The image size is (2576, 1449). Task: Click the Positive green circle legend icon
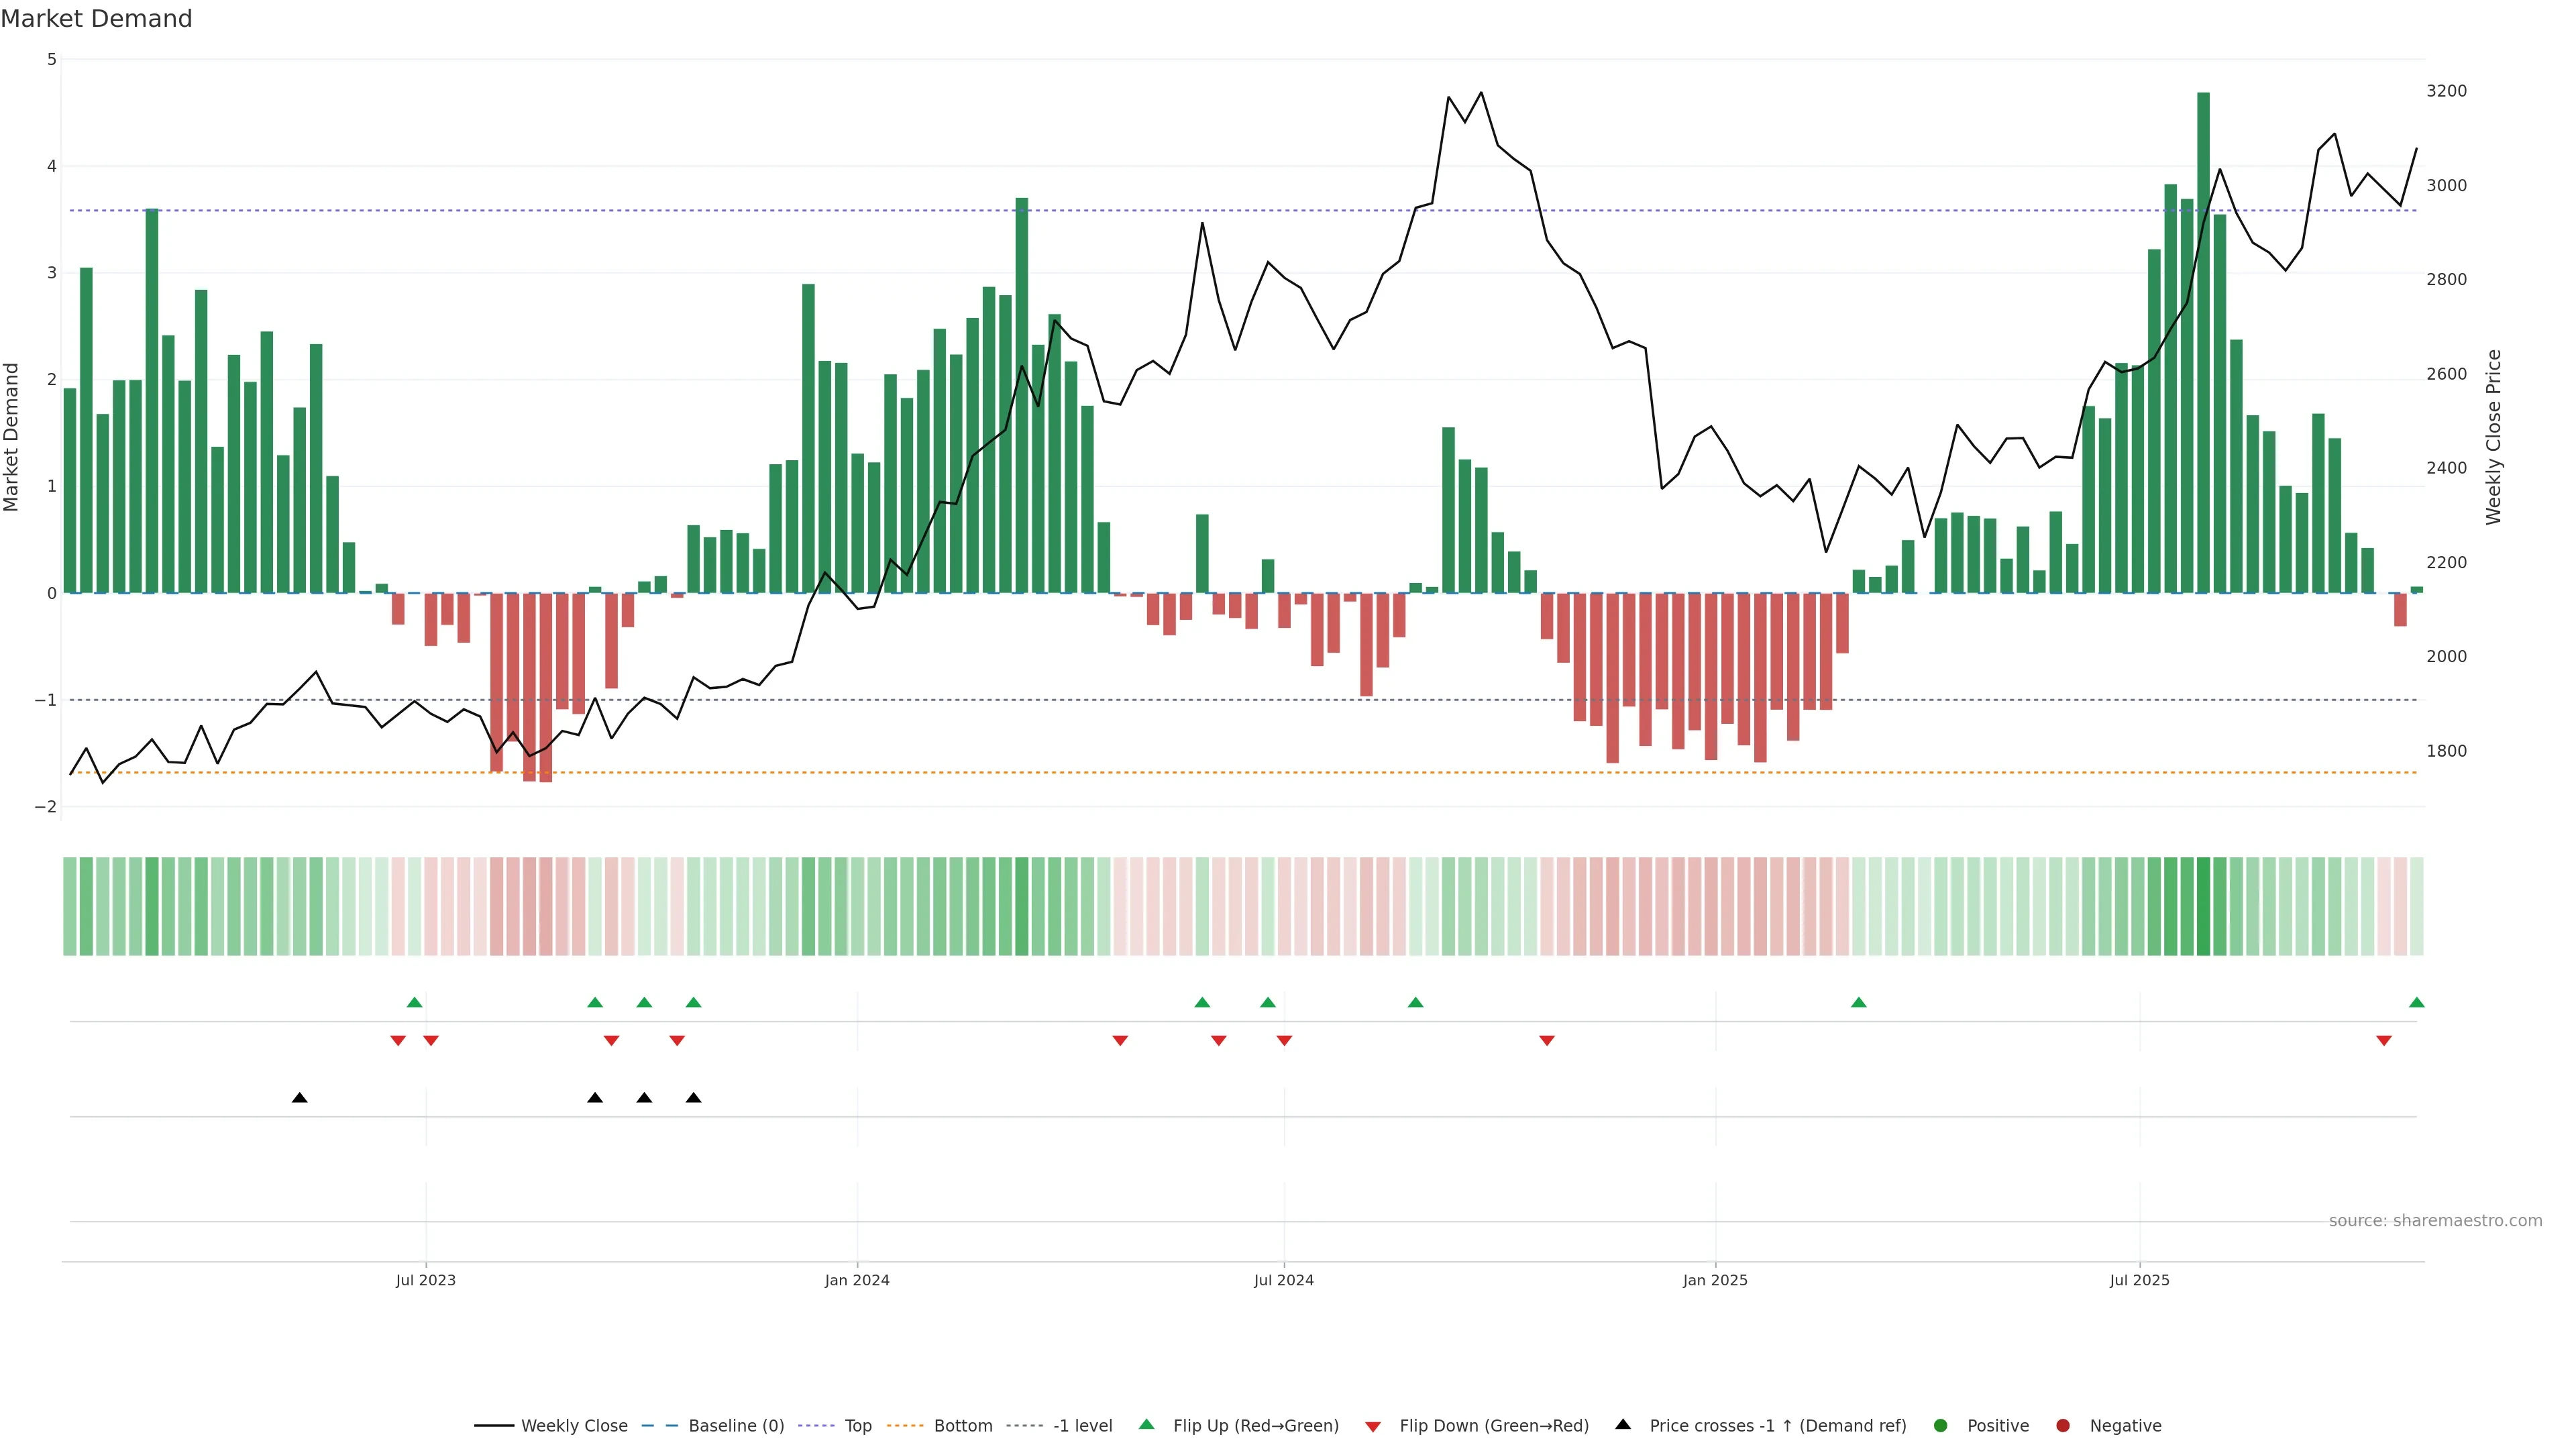click(x=1941, y=1426)
